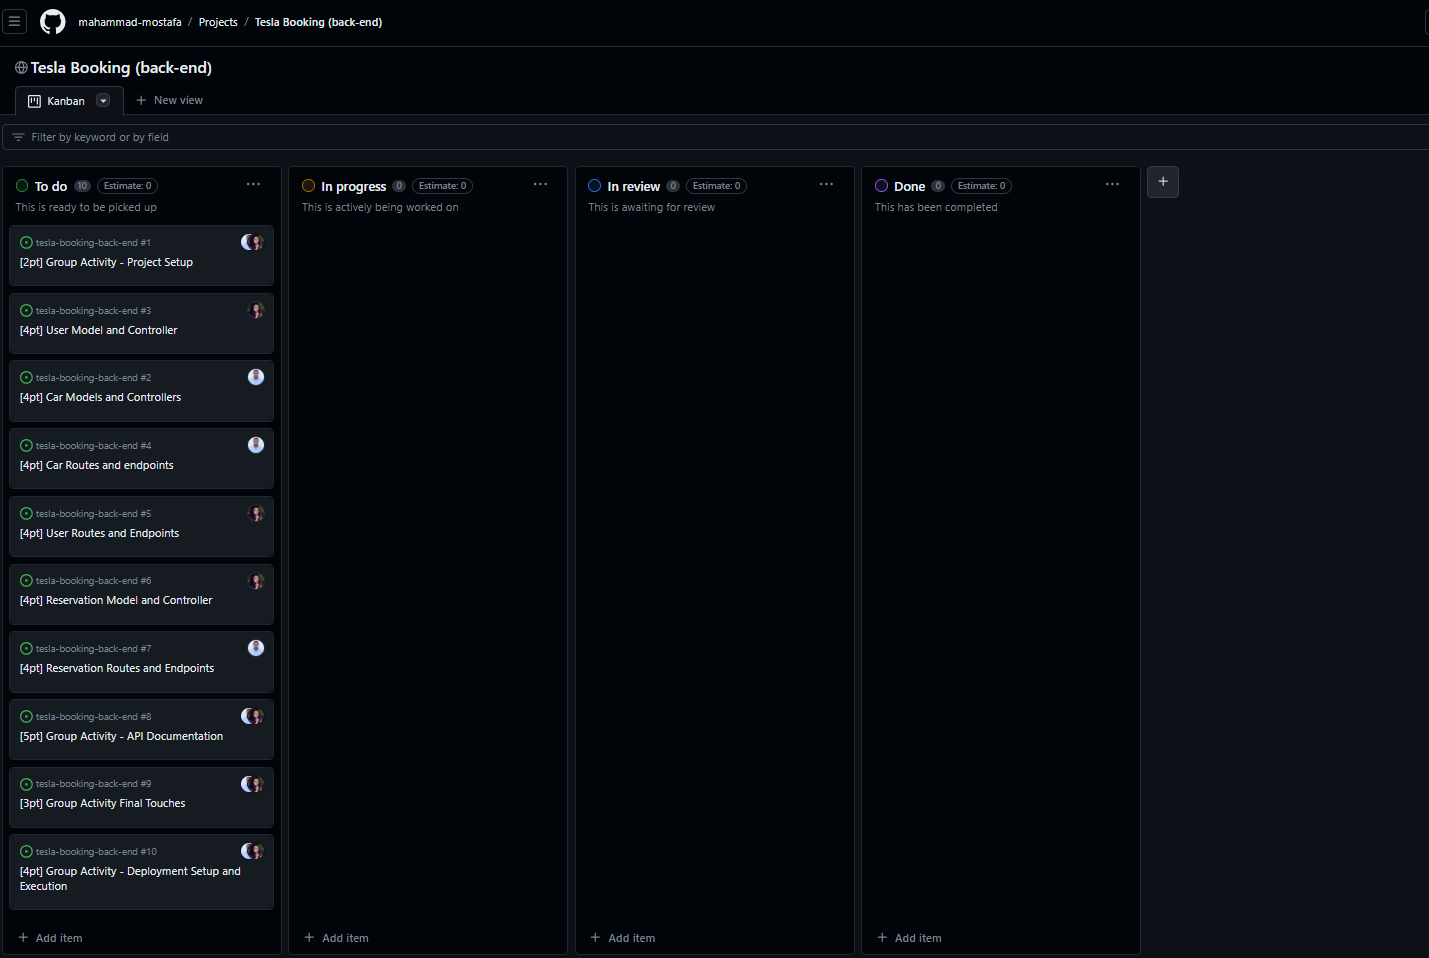This screenshot has height=958, width=1429.
Task: Click assignee avatar on Reservation Model and Controller card
Action: point(256,581)
